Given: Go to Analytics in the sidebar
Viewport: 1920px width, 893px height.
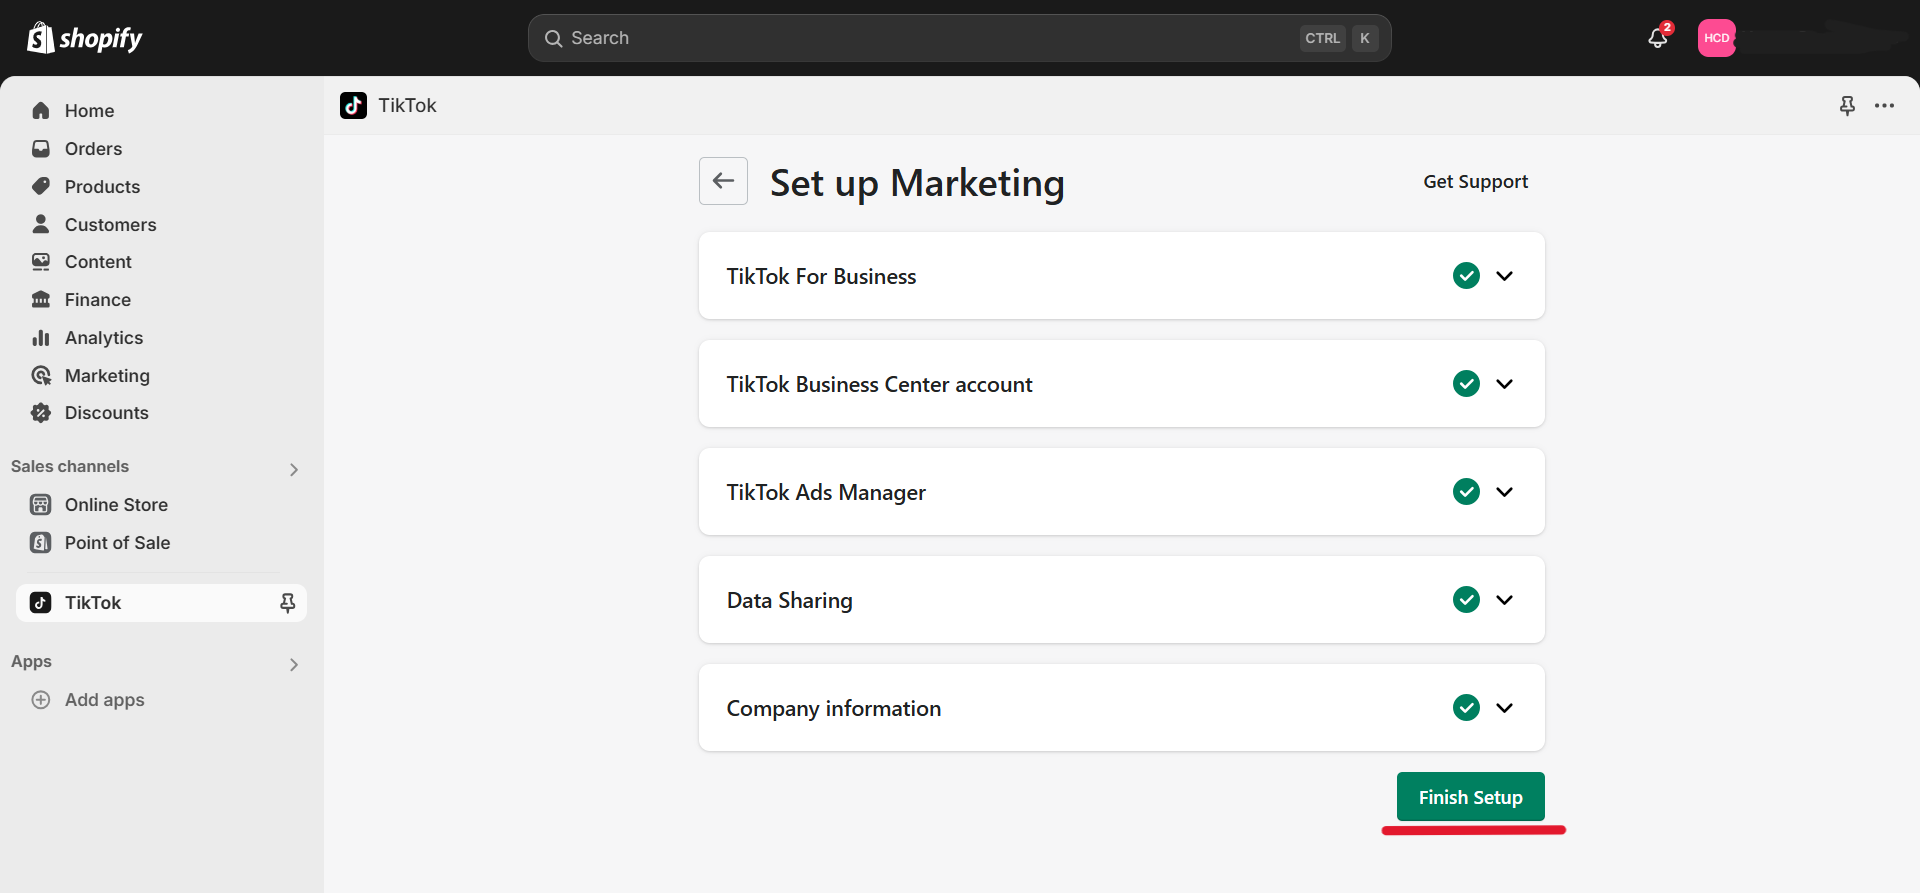Looking at the screenshot, I should 103,338.
